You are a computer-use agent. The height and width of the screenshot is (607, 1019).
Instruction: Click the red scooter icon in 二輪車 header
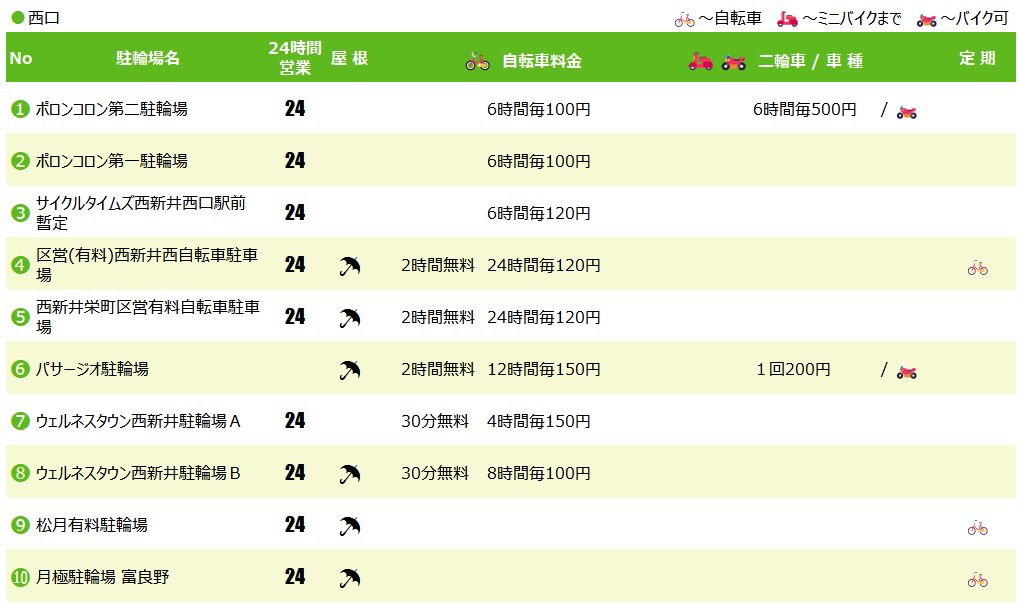click(x=701, y=61)
